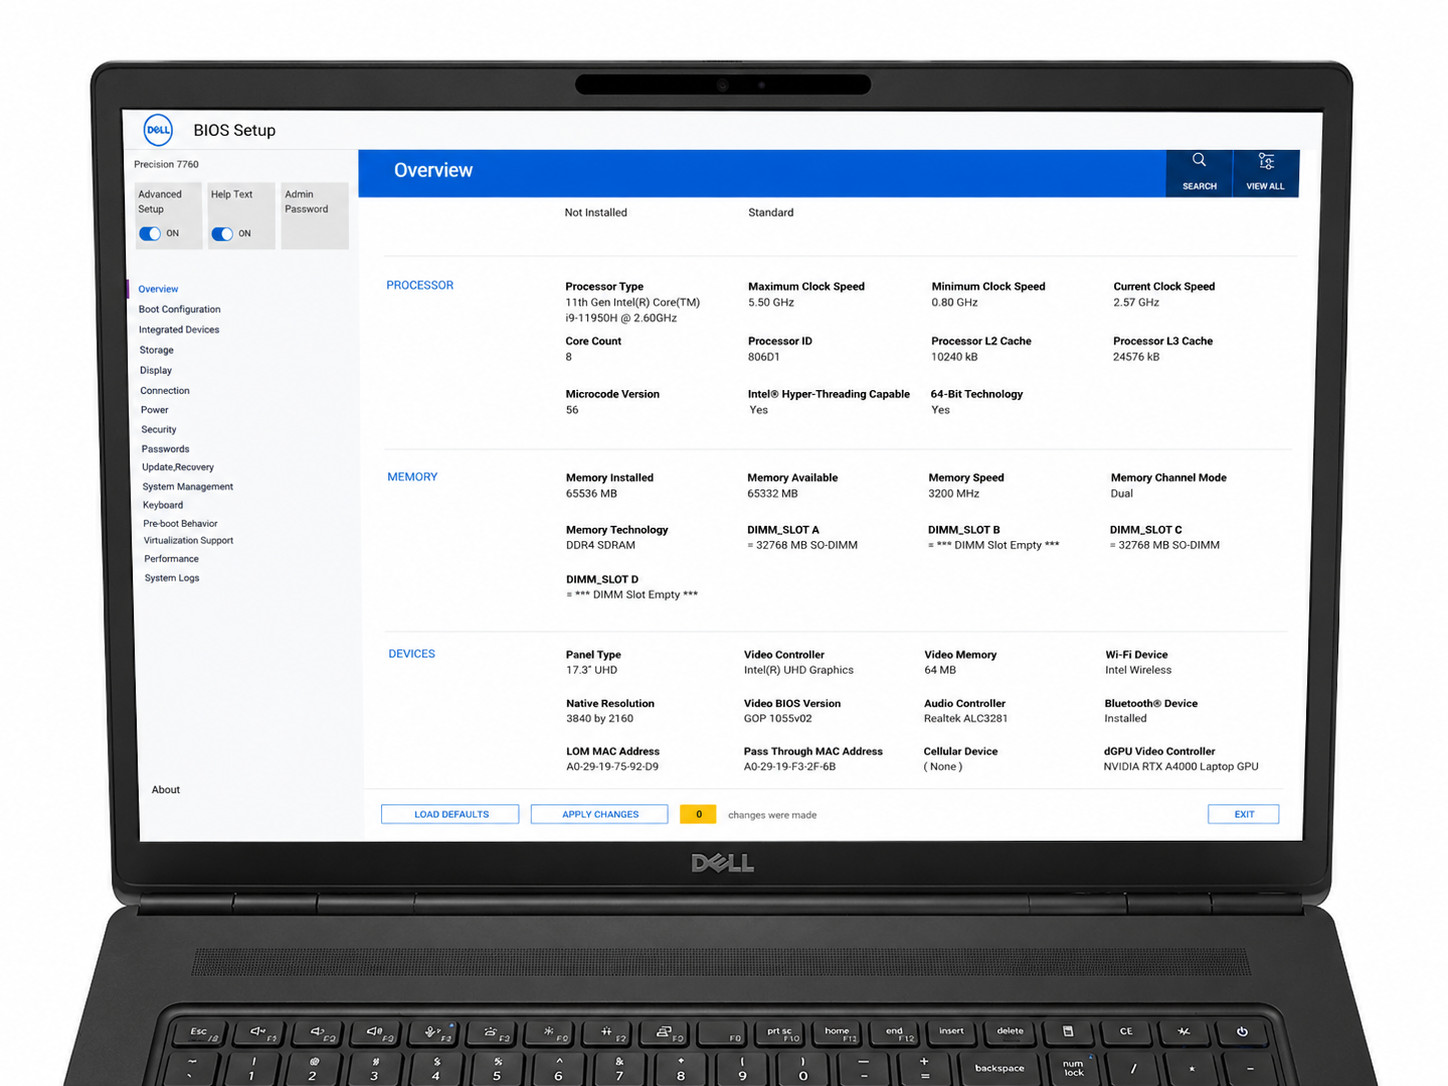Toggle Advanced Setup switch off
Viewport: 1448px width, 1086px height.
tap(150, 233)
